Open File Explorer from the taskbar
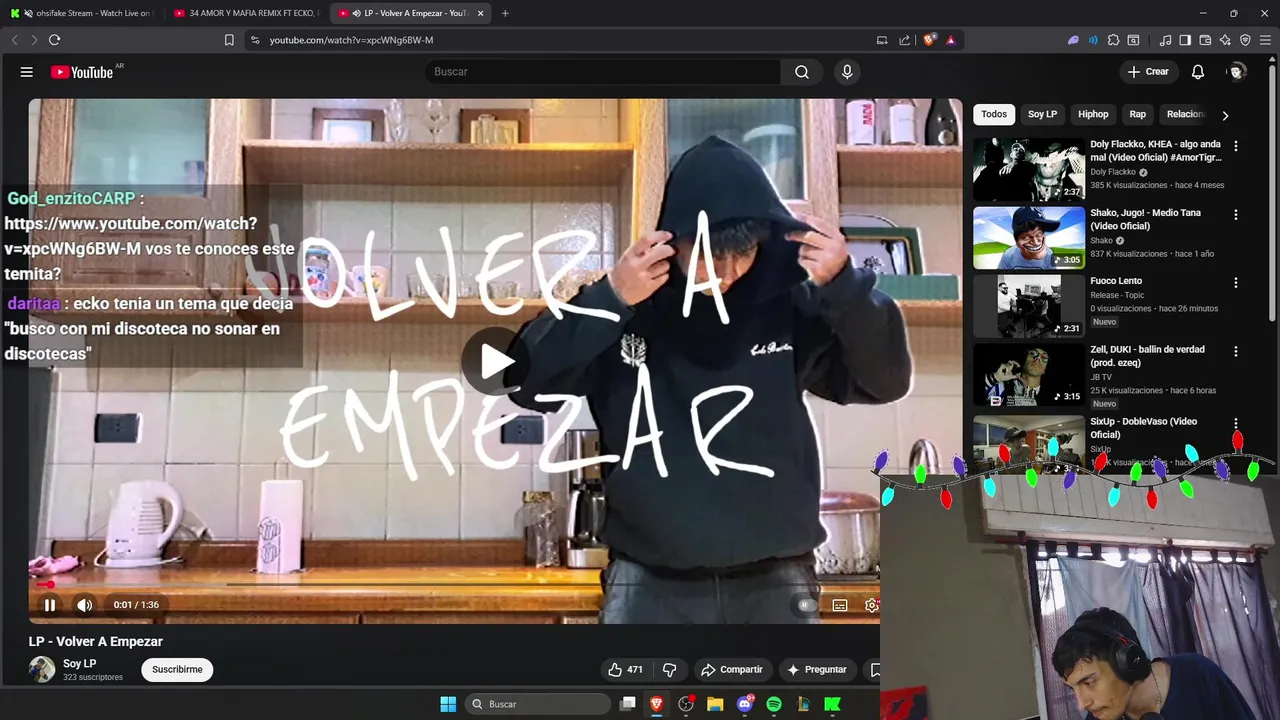Screen dimensions: 1280x720 coord(715,704)
